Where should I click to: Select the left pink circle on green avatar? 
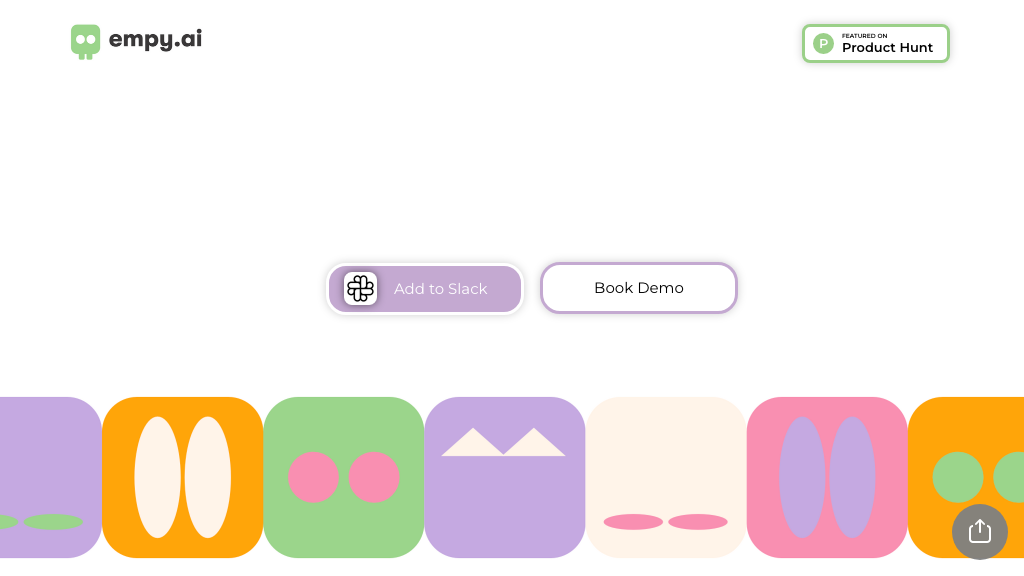(x=313, y=477)
